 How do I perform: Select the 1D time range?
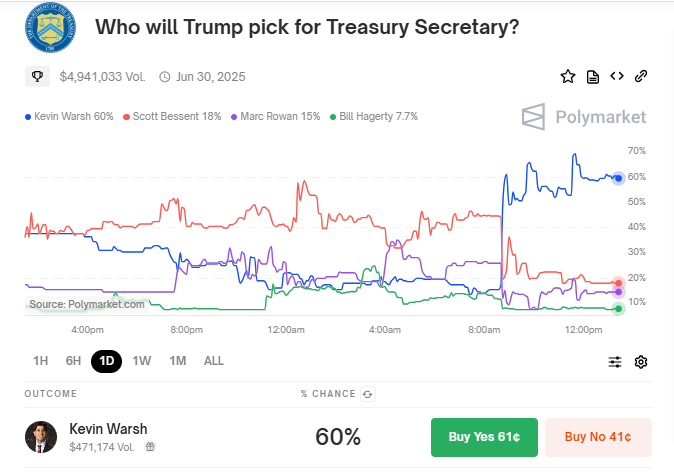106,361
